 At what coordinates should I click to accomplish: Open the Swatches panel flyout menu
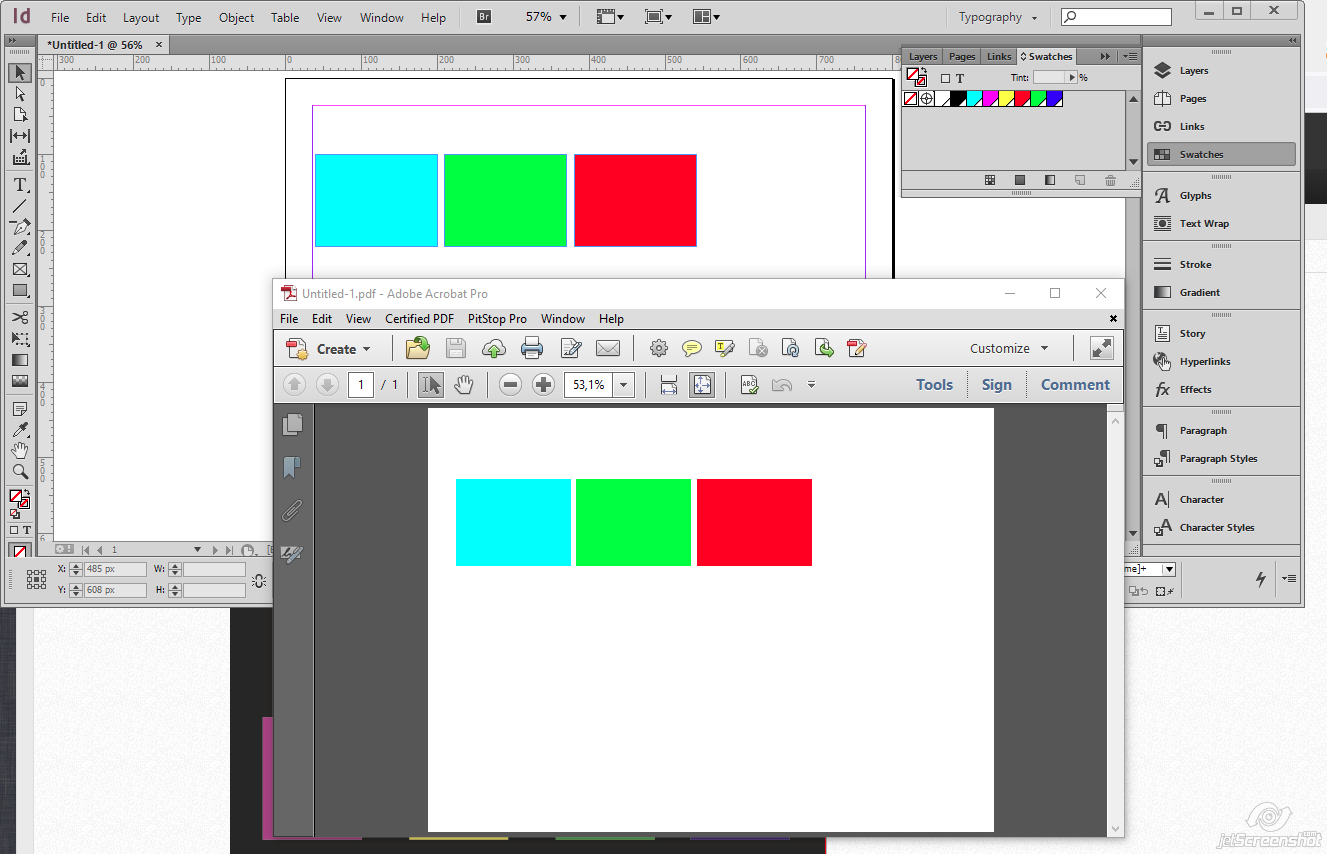1129,56
